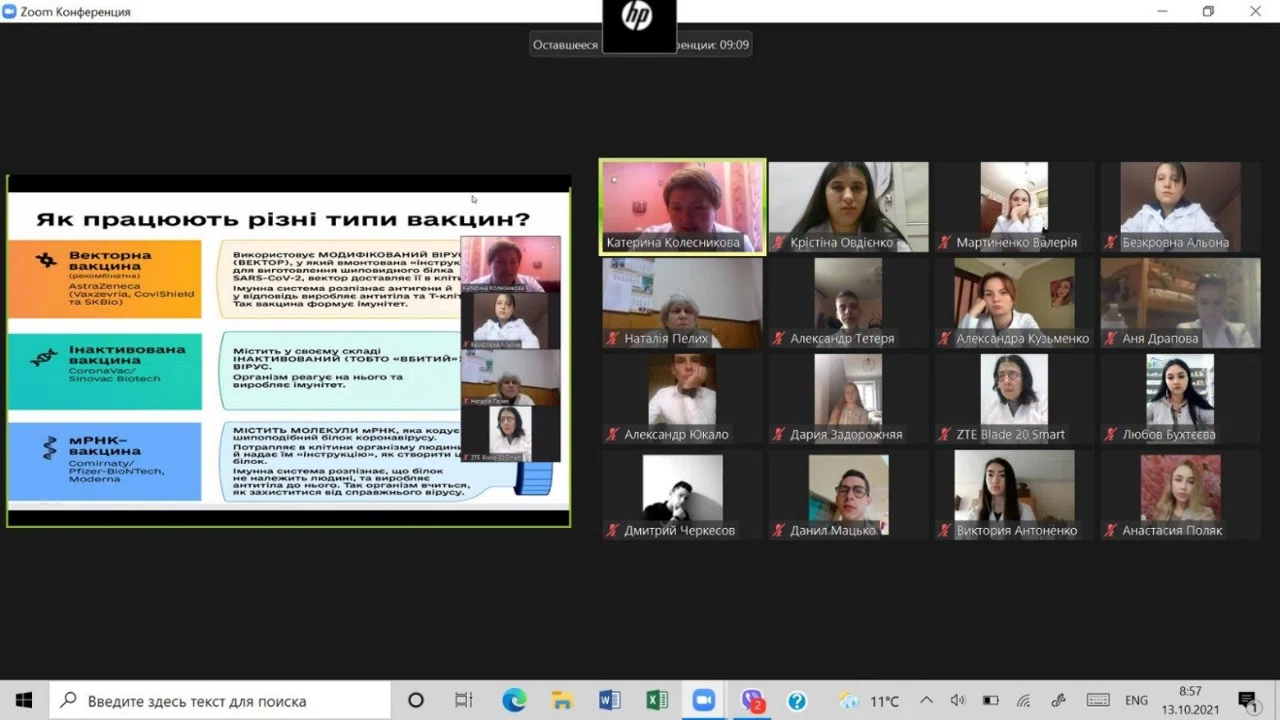Select the video tile of Дмитрий Черкесов
Screen dimensions: 1280x720
tap(683, 494)
